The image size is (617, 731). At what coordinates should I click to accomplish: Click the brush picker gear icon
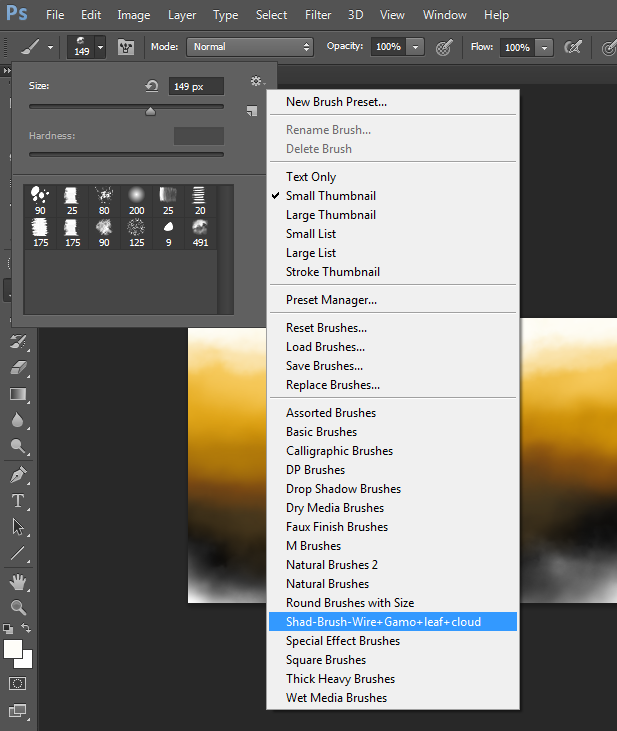pos(256,82)
